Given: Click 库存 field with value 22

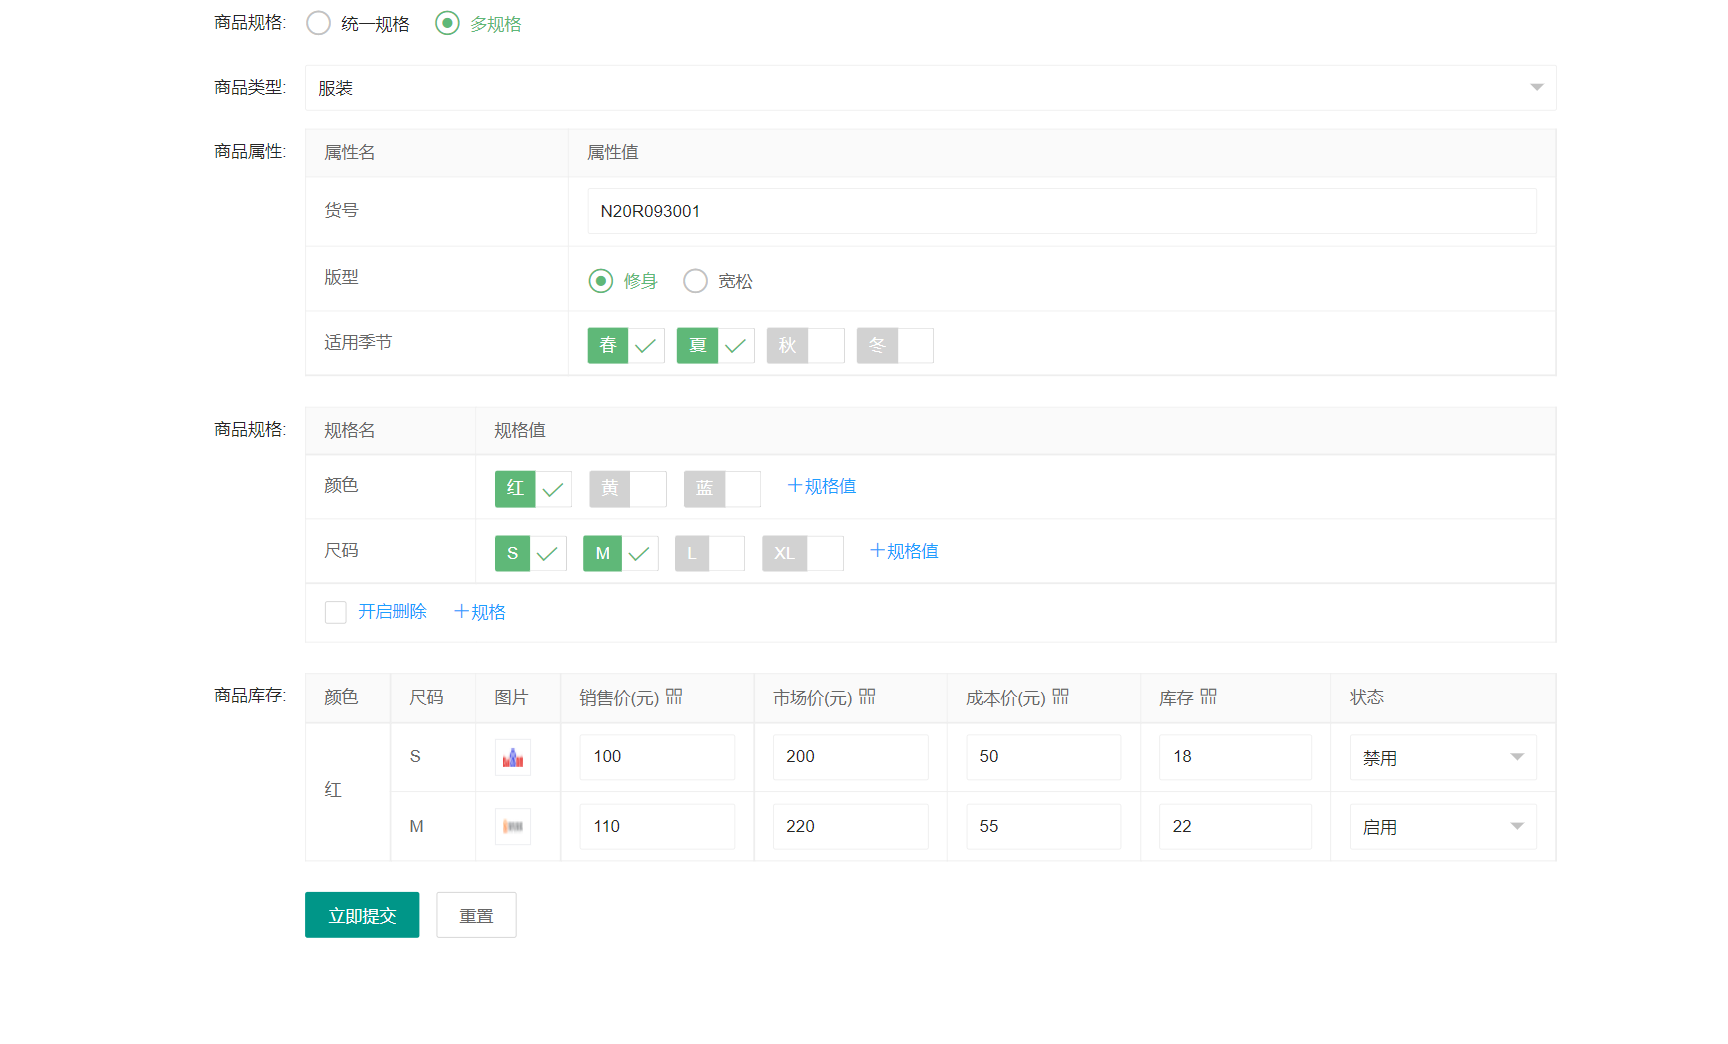Looking at the screenshot, I should (x=1235, y=826).
